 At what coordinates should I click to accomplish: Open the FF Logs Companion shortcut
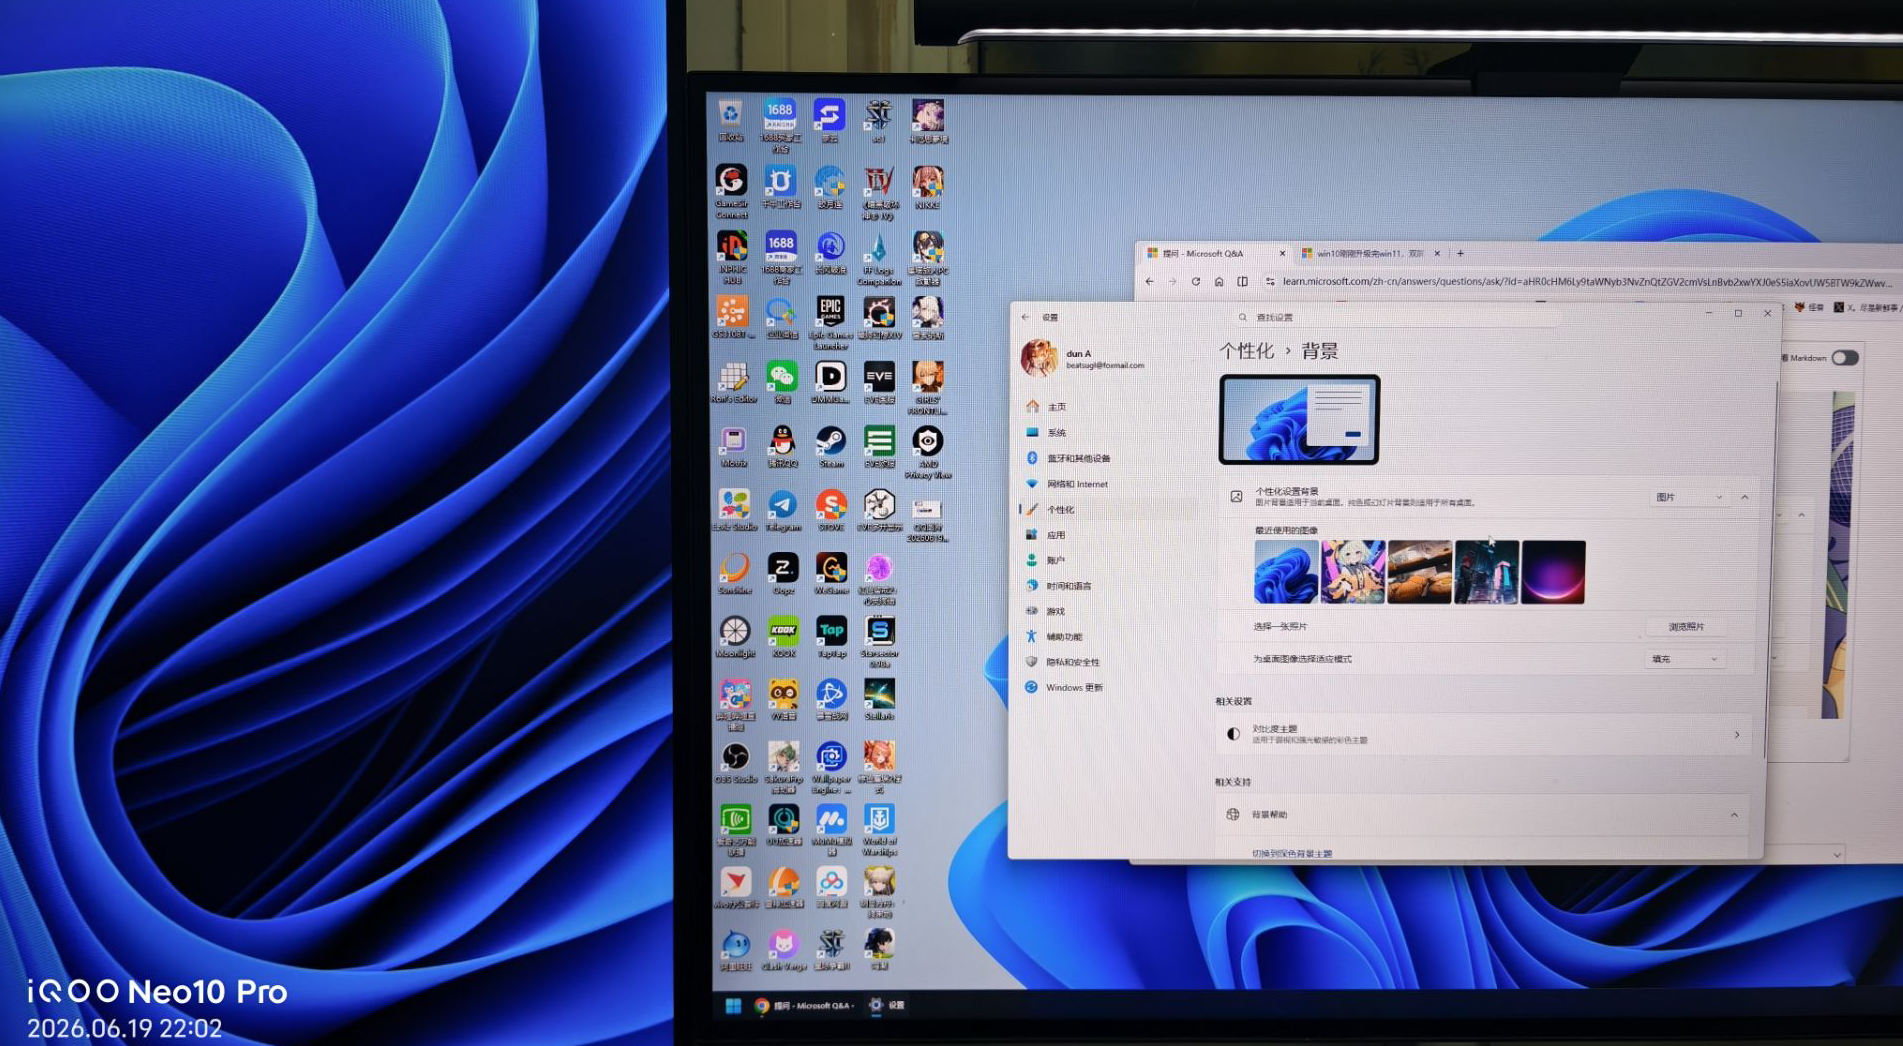click(878, 258)
